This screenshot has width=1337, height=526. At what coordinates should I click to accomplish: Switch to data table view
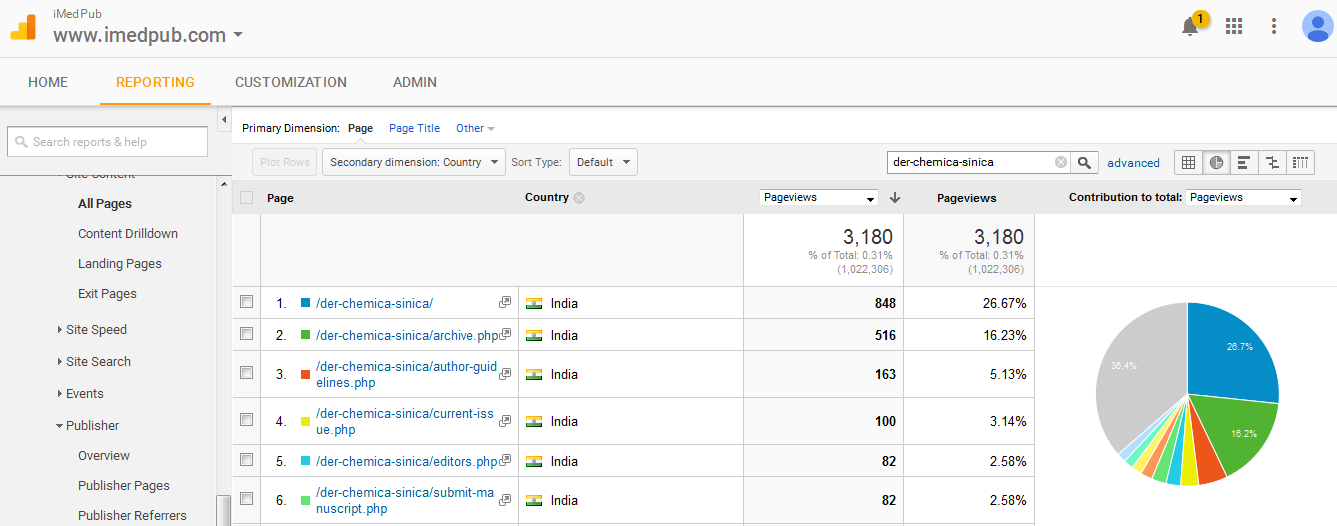click(1188, 162)
